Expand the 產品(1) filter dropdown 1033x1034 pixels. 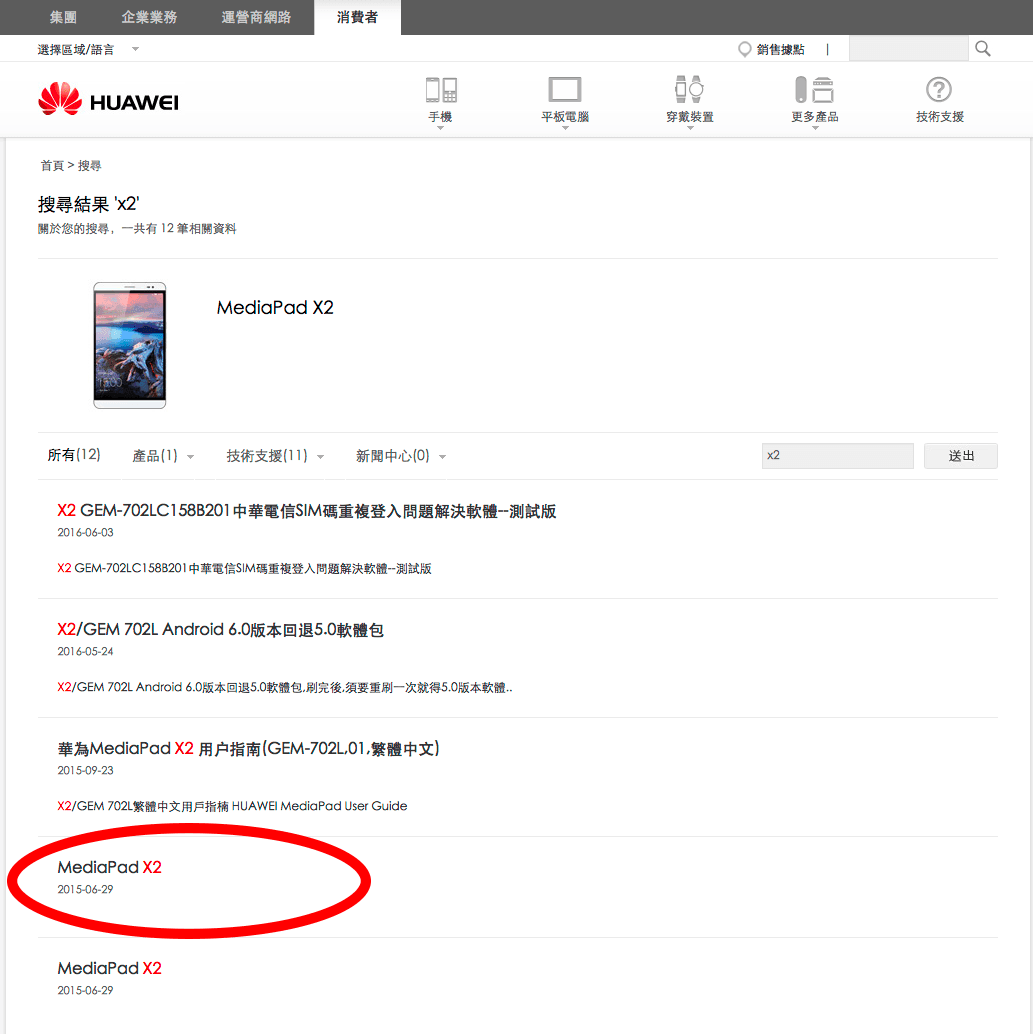(163, 456)
